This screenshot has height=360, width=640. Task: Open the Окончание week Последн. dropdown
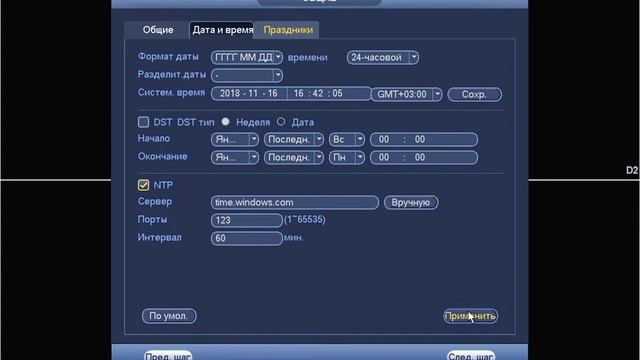click(293, 158)
